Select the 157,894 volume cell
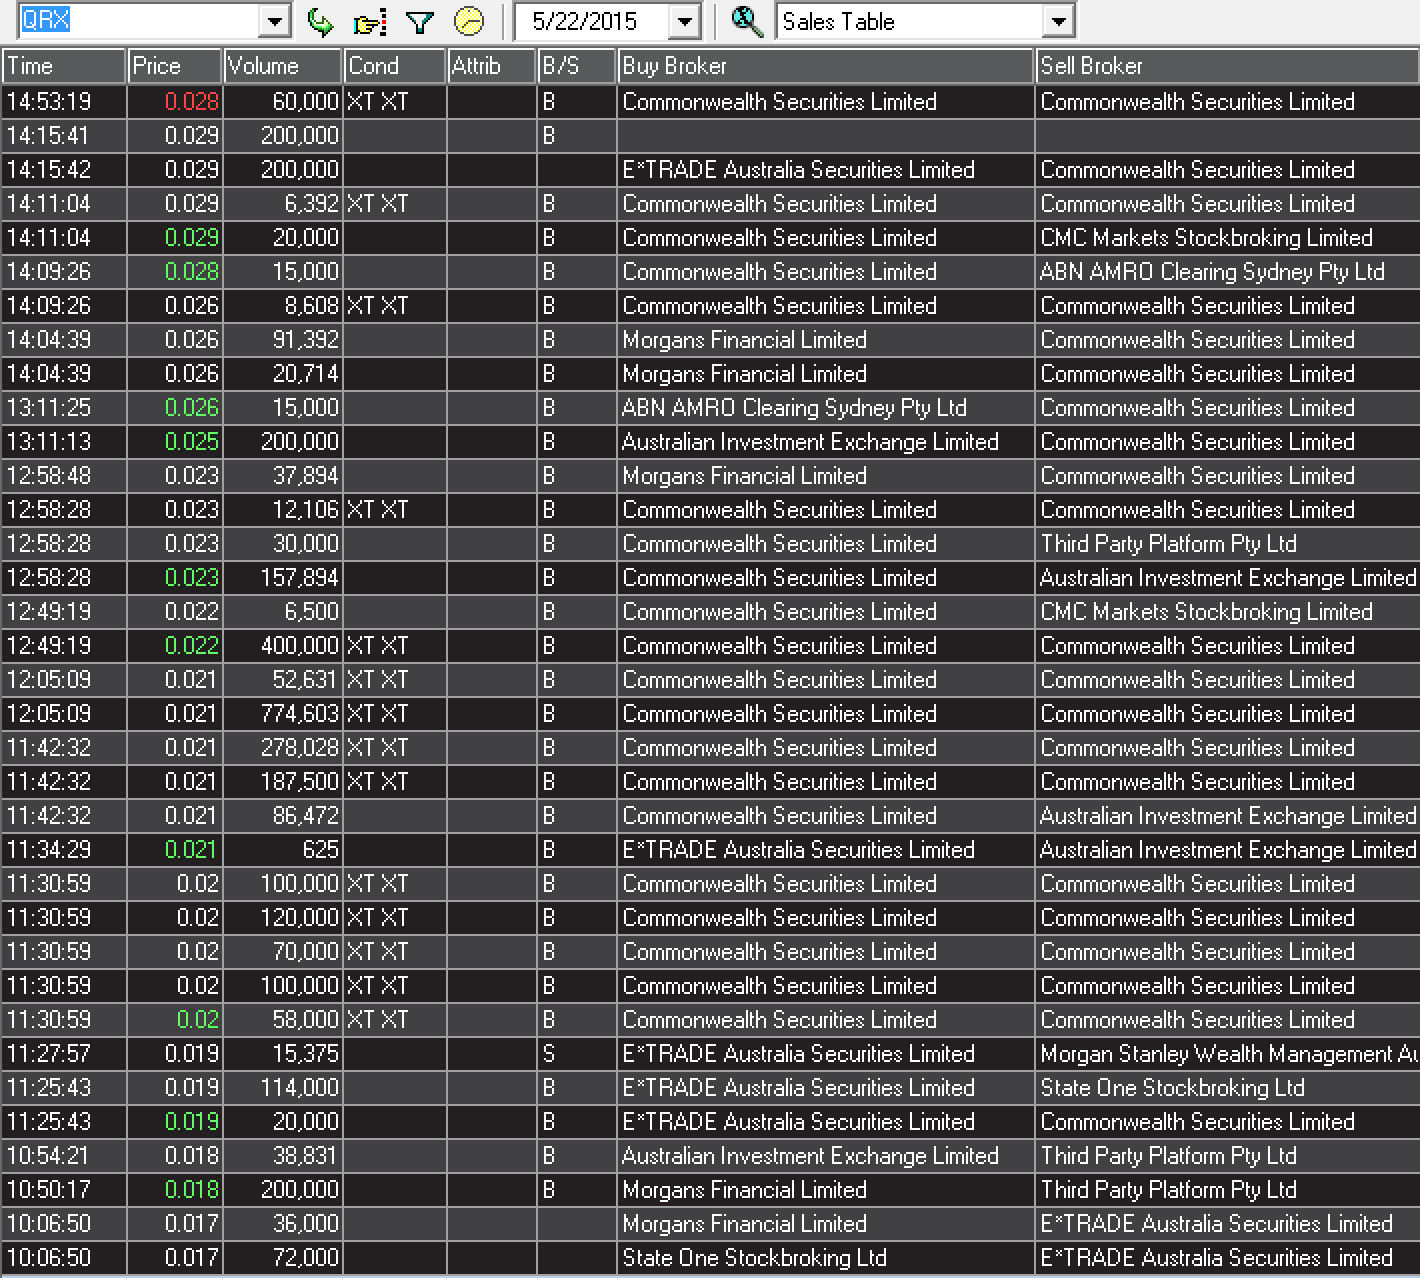 pyautogui.click(x=282, y=578)
